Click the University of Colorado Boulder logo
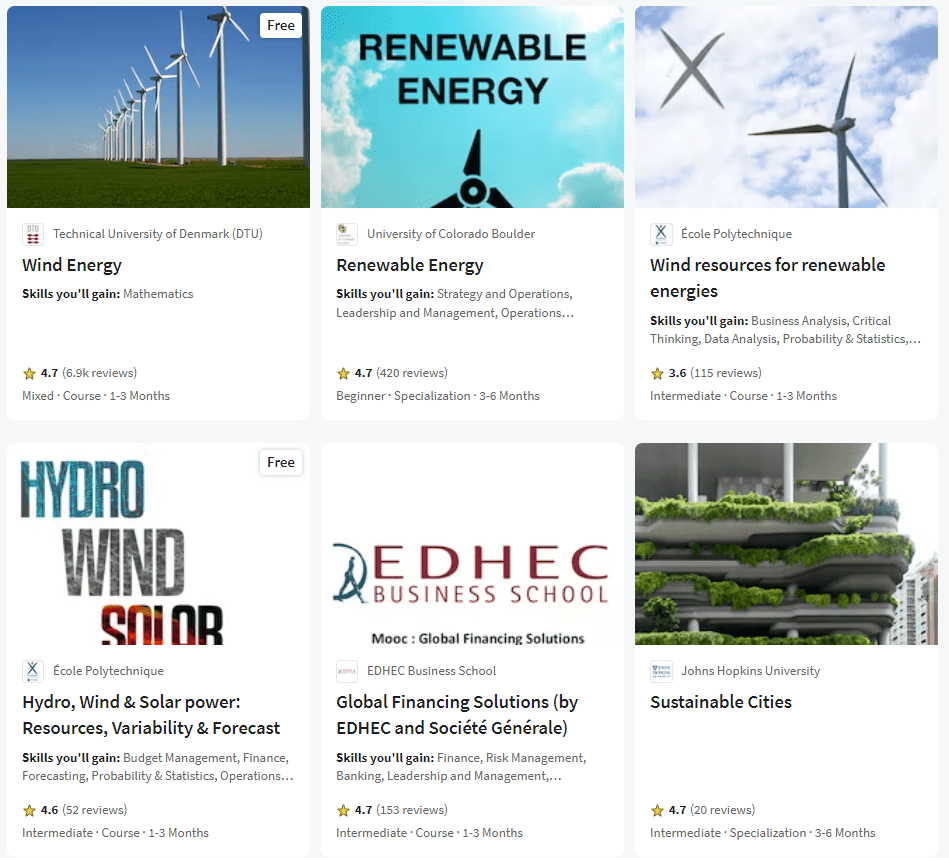Image resolution: width=949 pixels, height=858 pixels. [347, 234]
